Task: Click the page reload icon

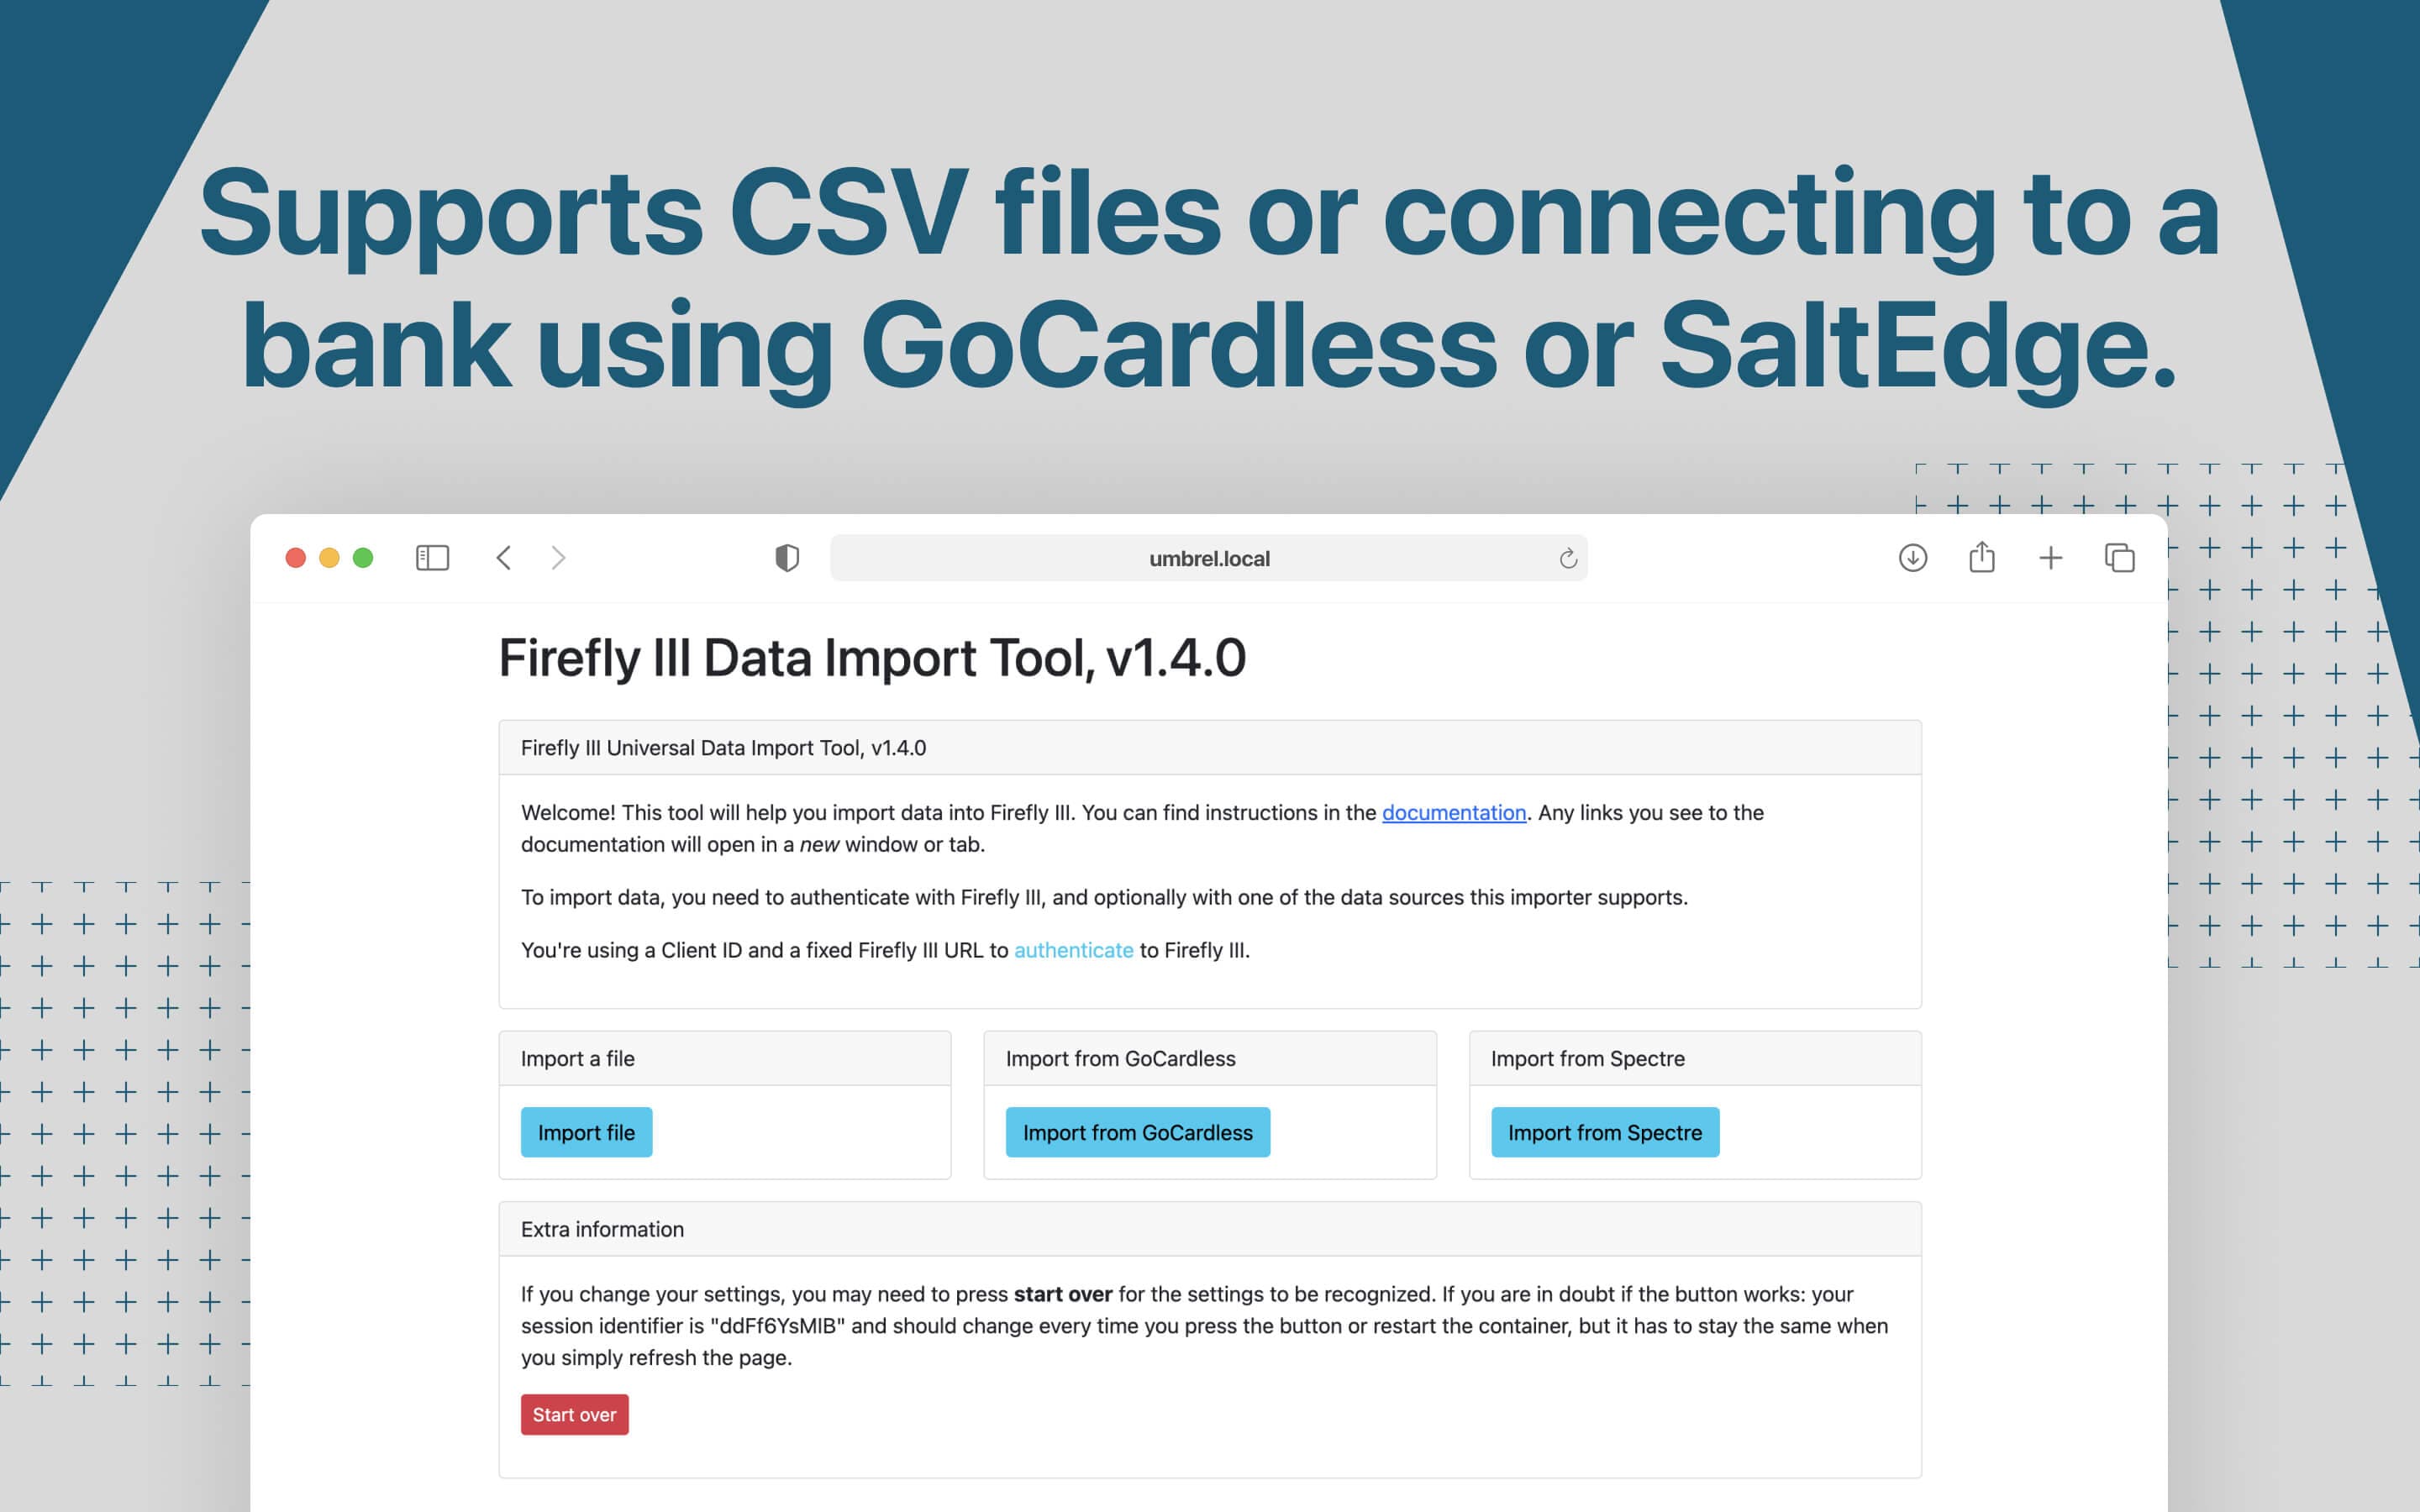Action: tap(1565, 556)
